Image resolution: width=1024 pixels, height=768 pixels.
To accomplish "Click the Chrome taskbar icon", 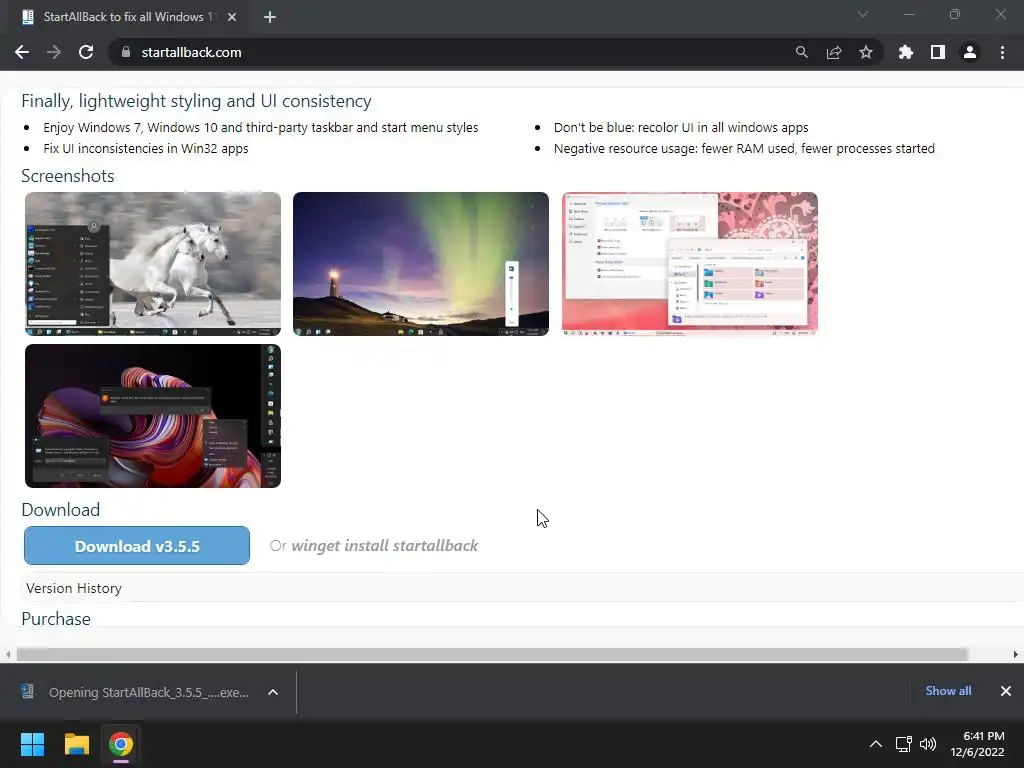I will [x=121, y=744].
